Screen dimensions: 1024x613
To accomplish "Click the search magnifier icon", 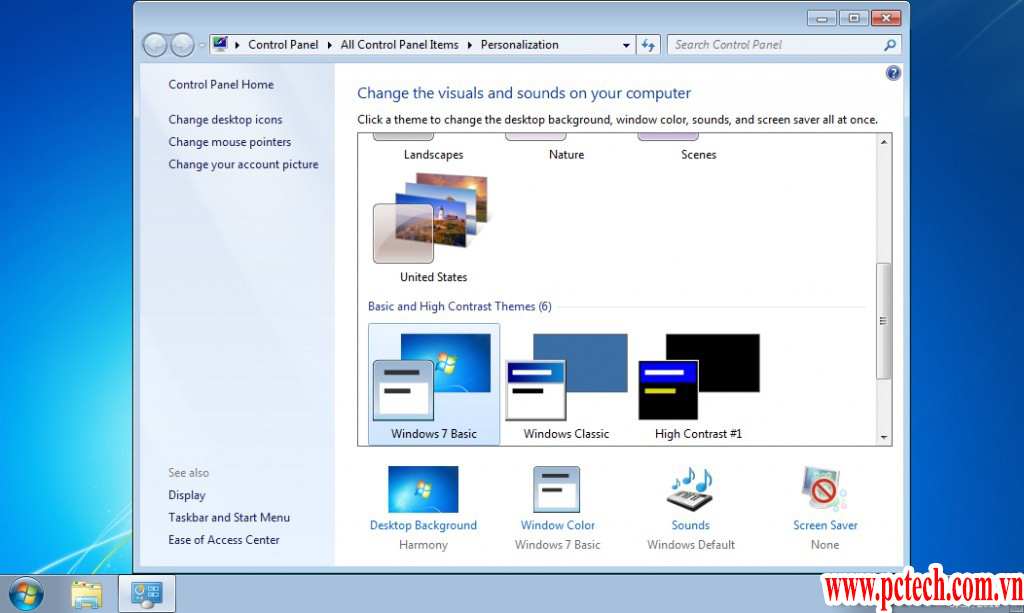I will click(x=889, y=45).
